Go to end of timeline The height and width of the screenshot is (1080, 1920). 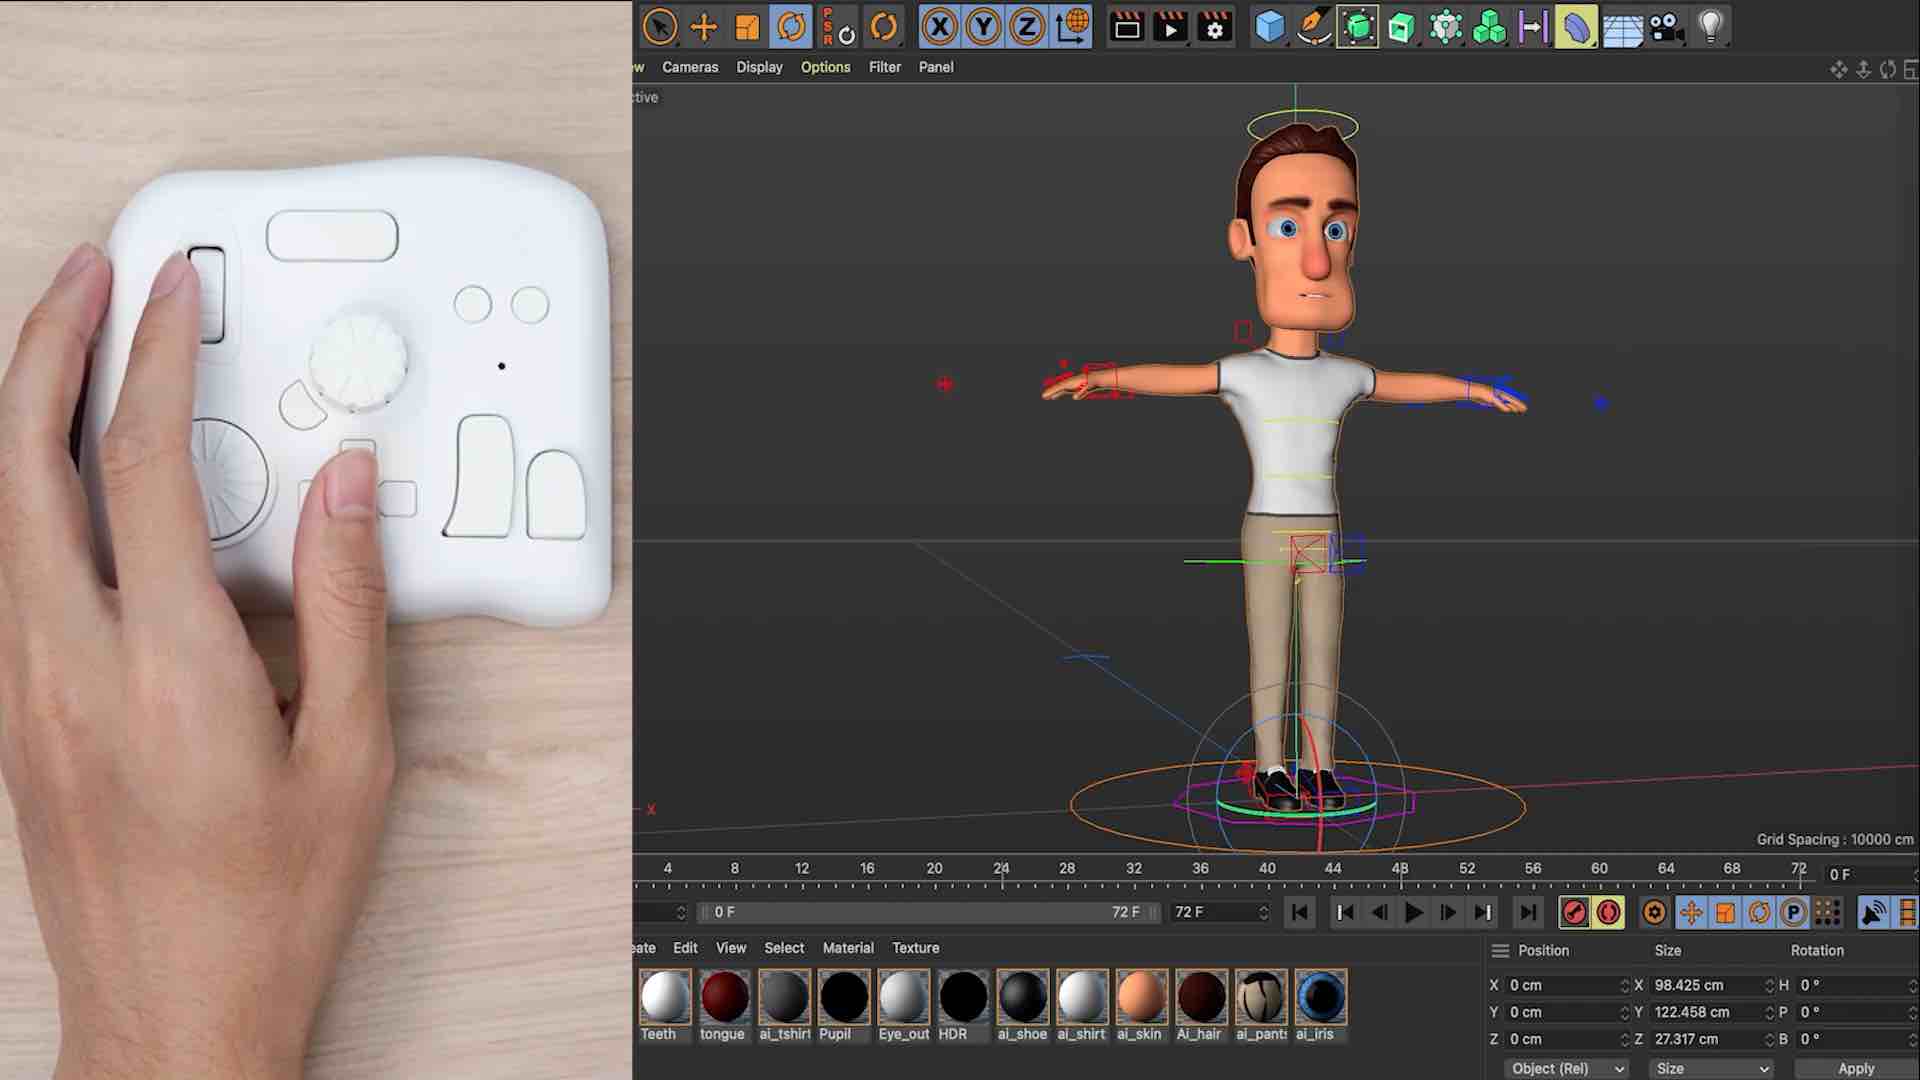(1527, 912)
